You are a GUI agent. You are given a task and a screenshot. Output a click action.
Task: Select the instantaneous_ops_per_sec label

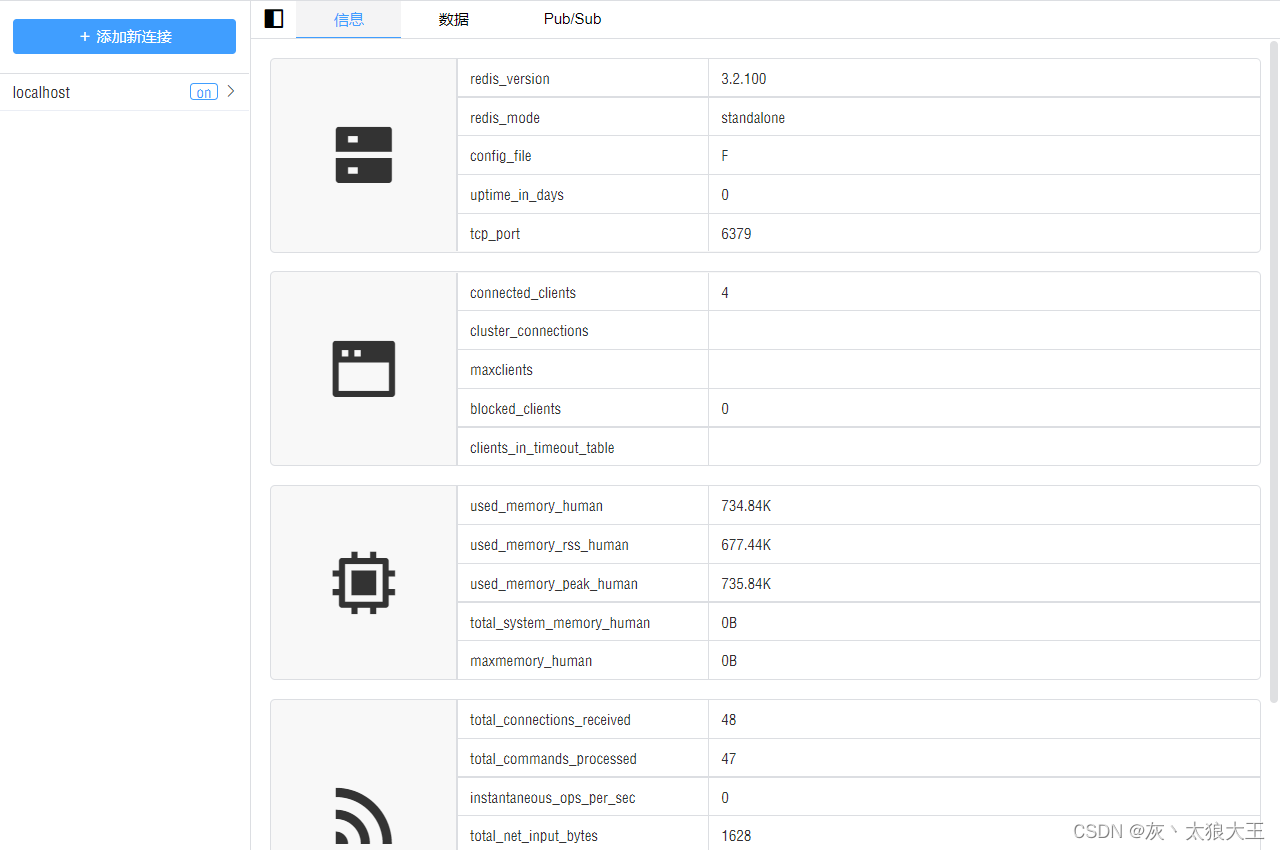(553, 798)
